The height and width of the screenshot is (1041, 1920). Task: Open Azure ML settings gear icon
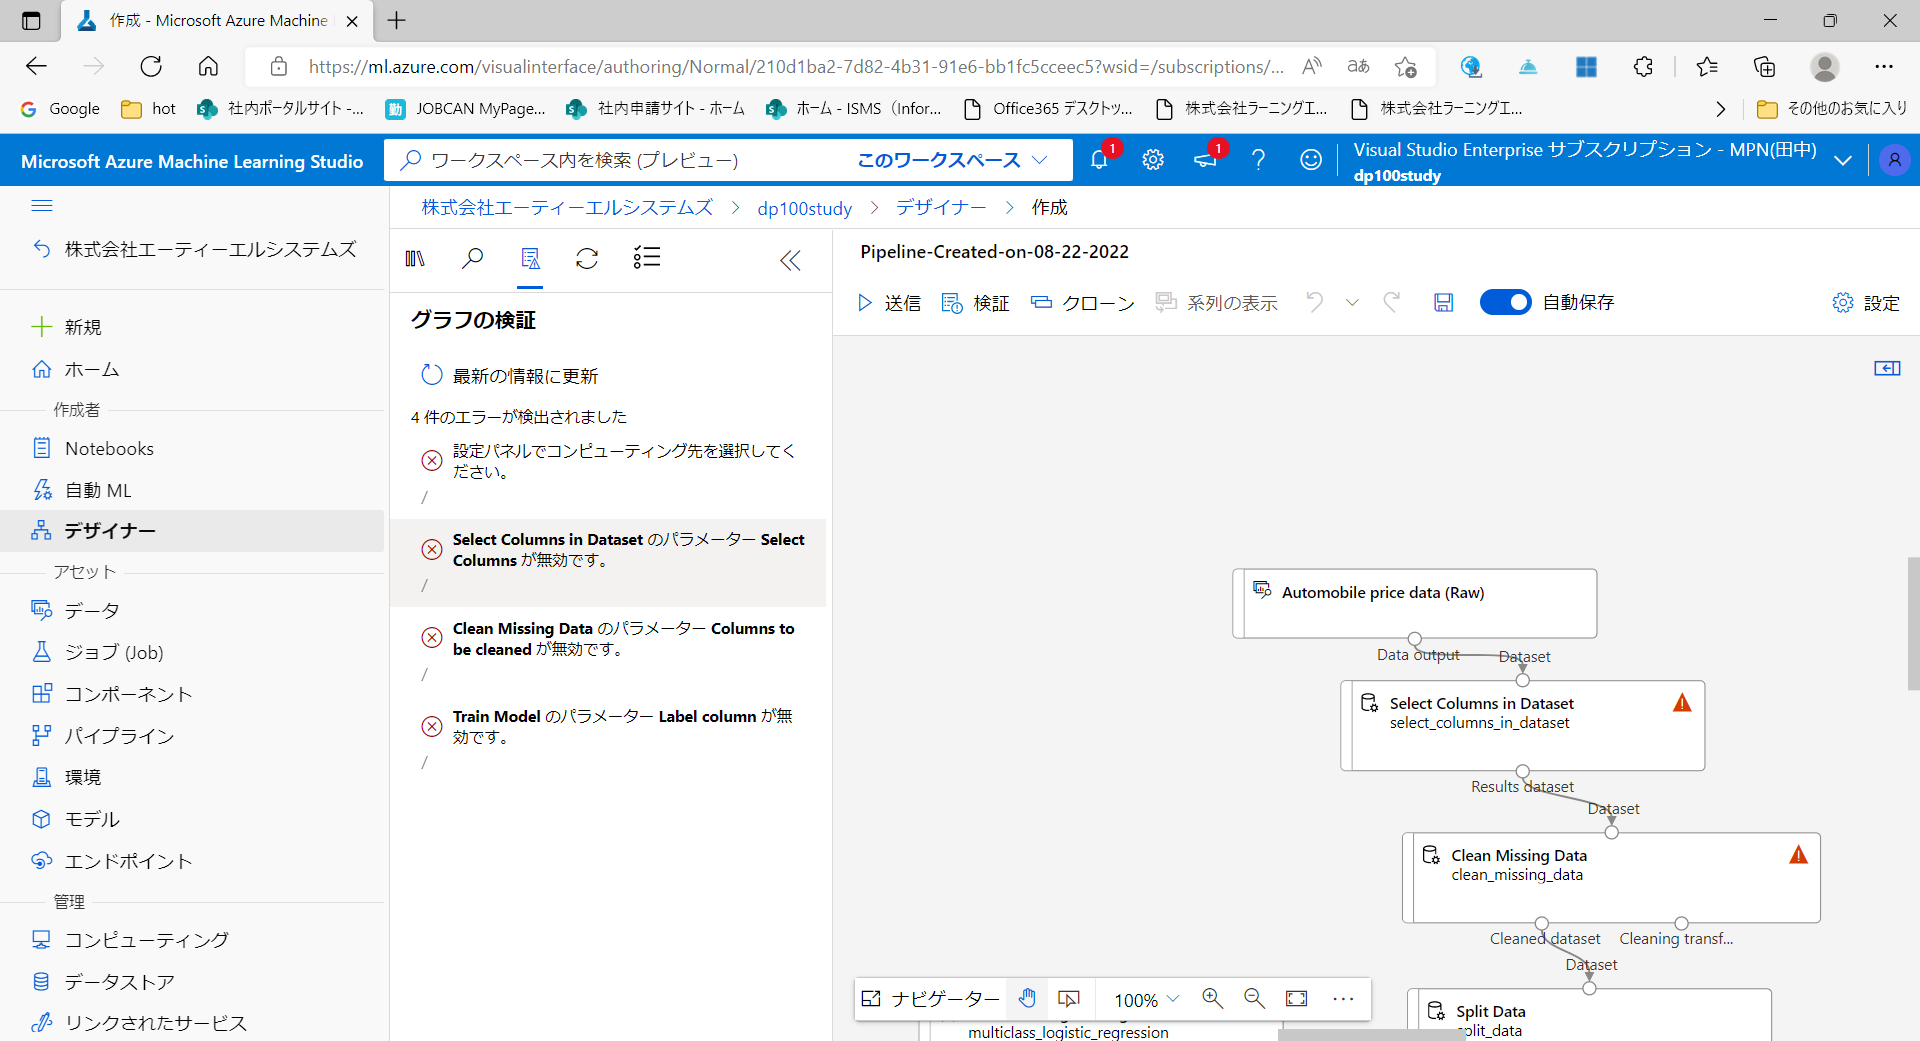(1153, 160)
